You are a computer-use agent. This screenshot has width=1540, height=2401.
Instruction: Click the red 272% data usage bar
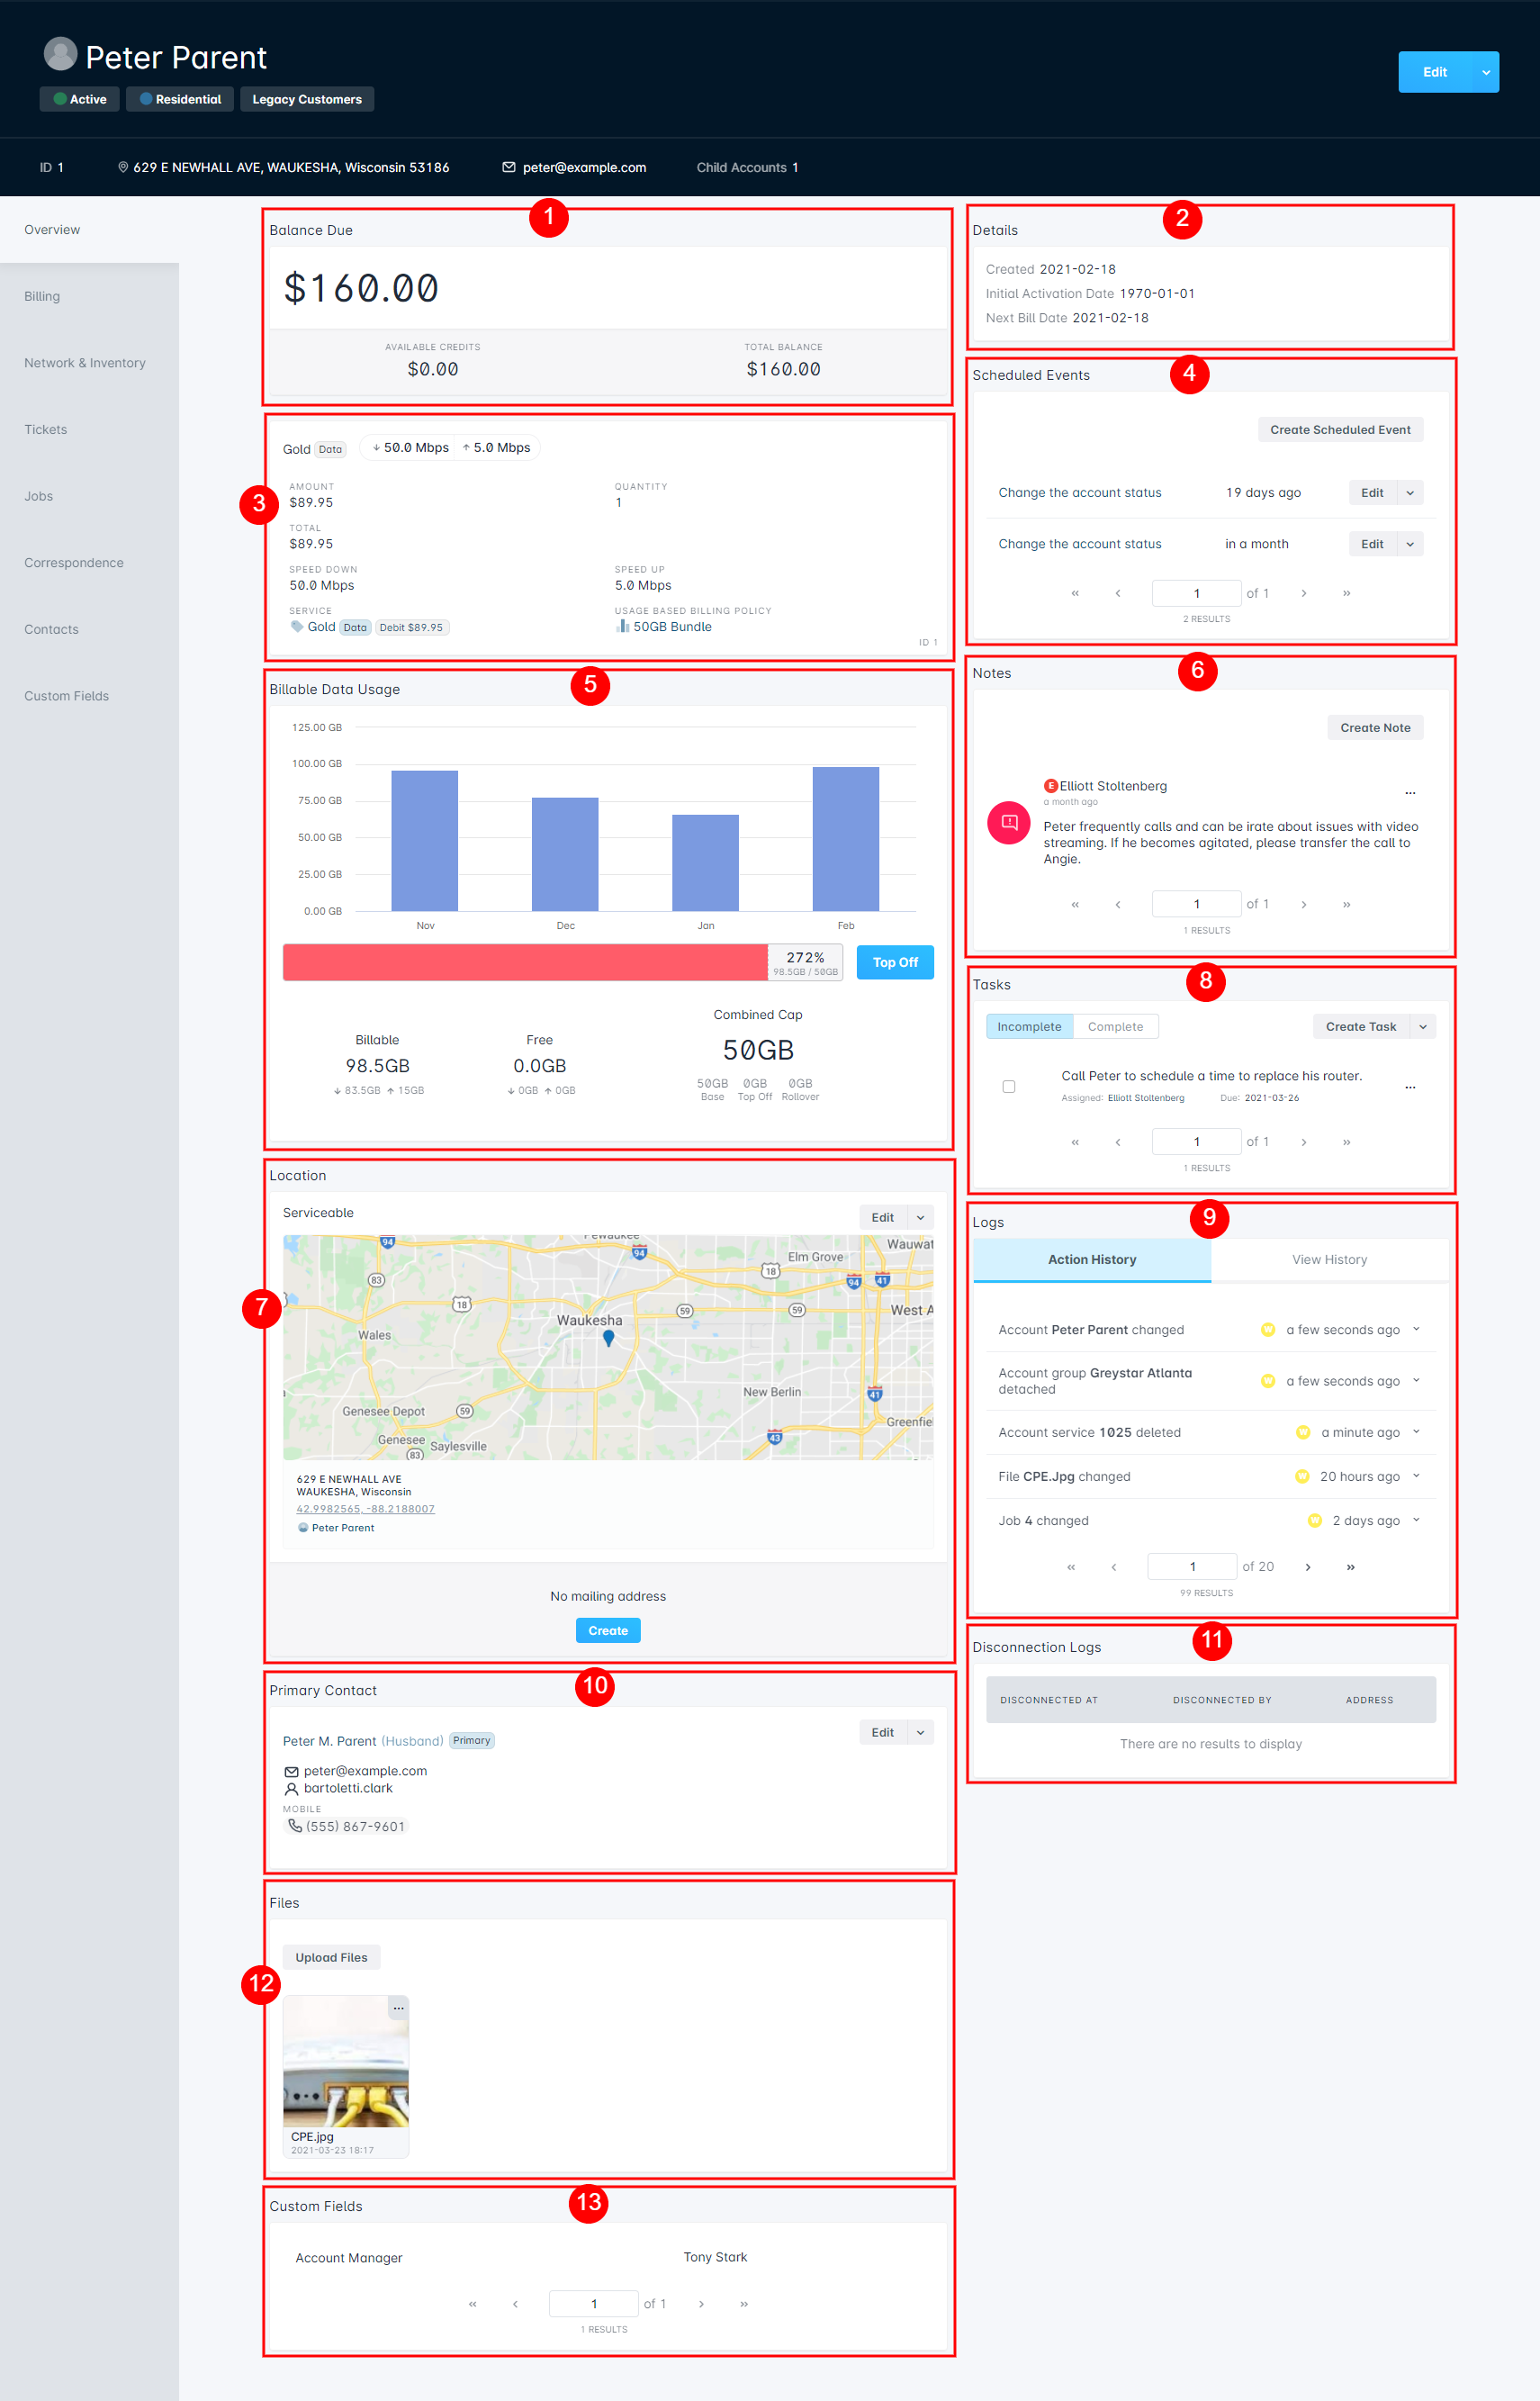[x=525, y=962]
